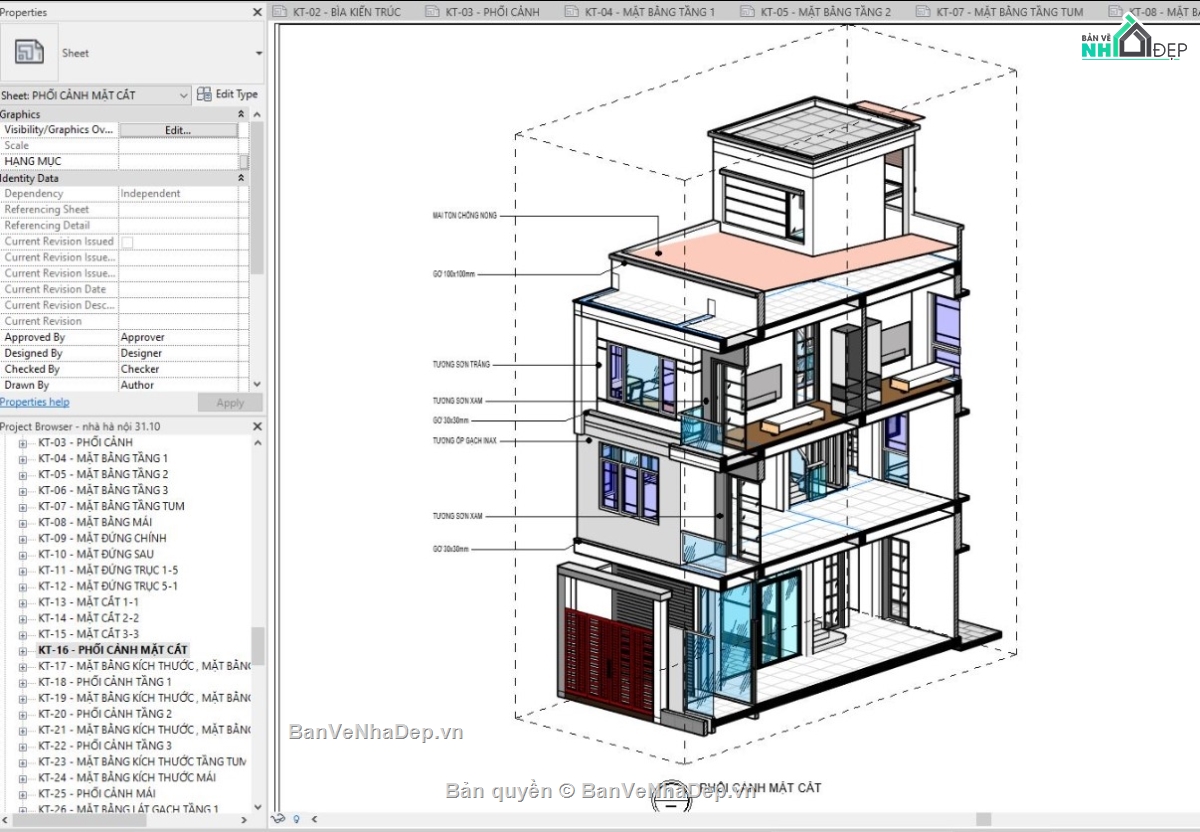
Task: Expand the KT-16 - PHỐI CẢNH MẶT CẮT node
Action: (23, 650)
